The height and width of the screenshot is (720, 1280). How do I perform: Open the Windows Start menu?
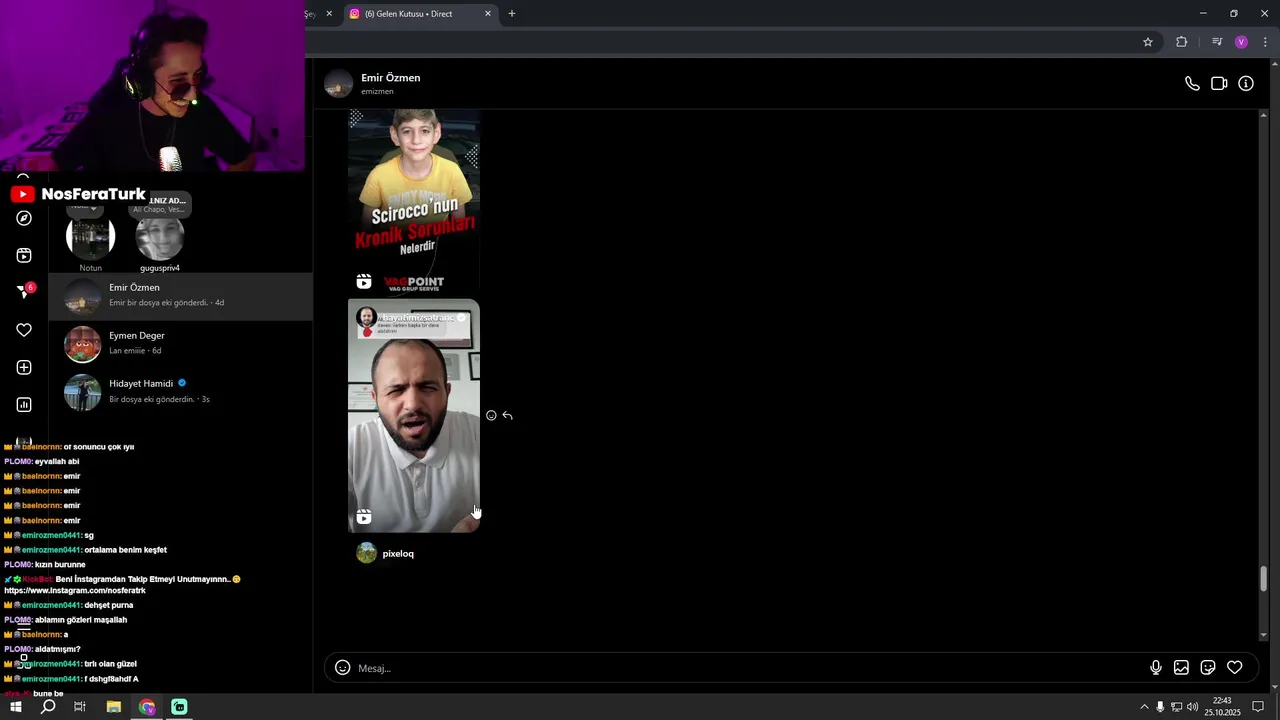[16, 707]
